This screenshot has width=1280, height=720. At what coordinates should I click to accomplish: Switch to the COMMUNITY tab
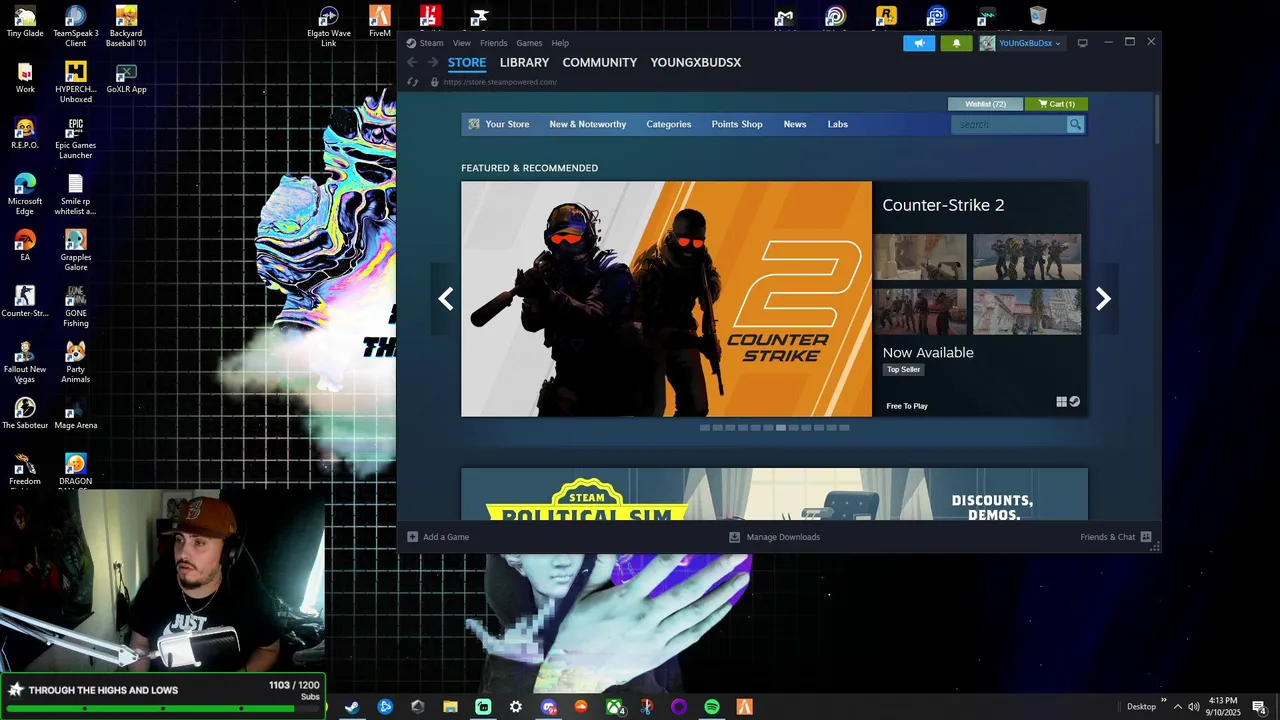coord(600,62)
